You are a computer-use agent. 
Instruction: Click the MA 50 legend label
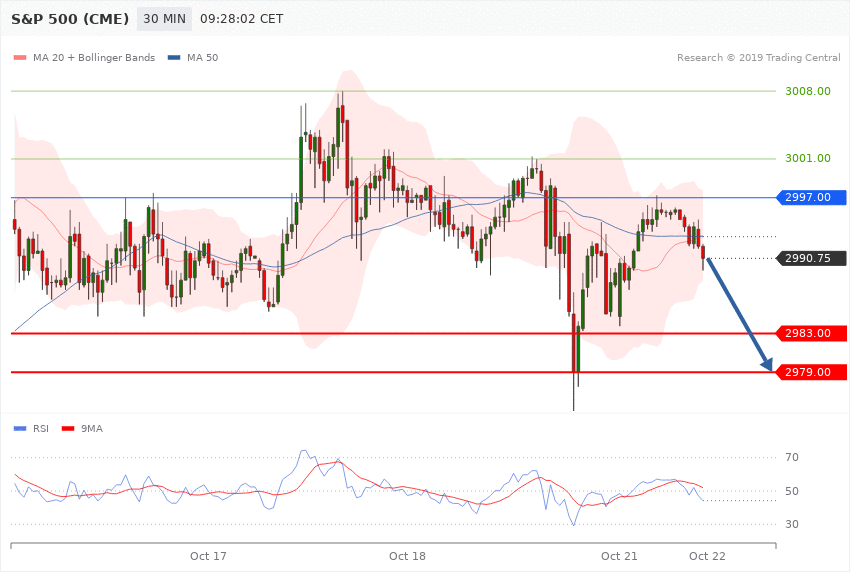pyautogui.click(x=203, y=57)
